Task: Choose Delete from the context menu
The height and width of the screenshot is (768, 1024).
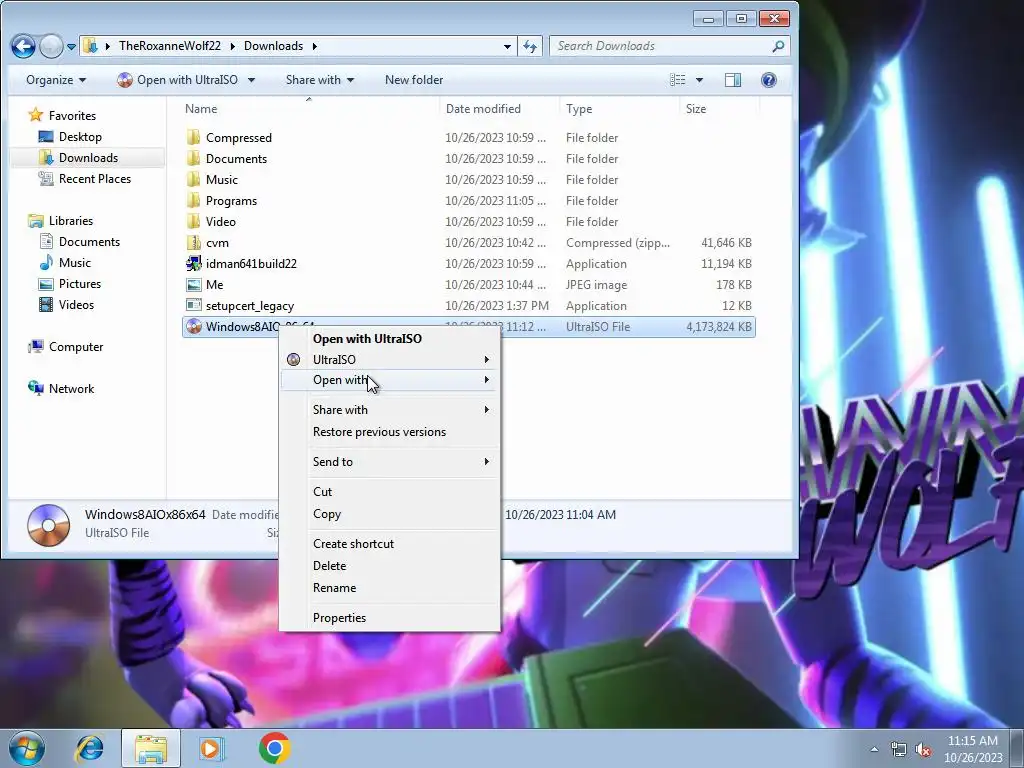Action: click(390, 566)
